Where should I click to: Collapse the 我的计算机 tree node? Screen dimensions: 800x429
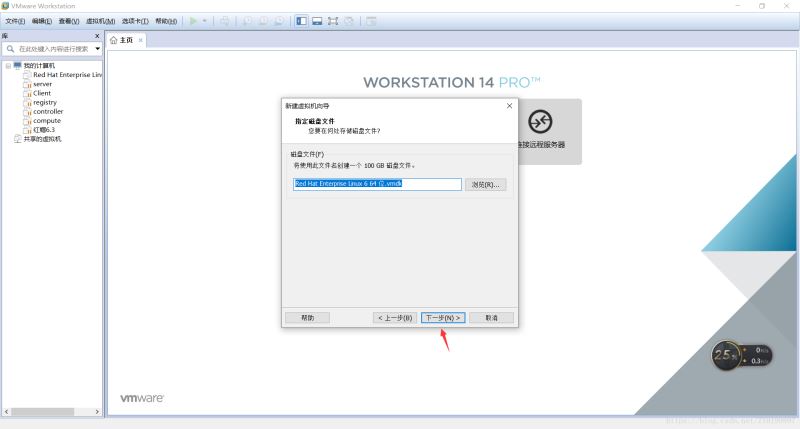click(8, 66)
